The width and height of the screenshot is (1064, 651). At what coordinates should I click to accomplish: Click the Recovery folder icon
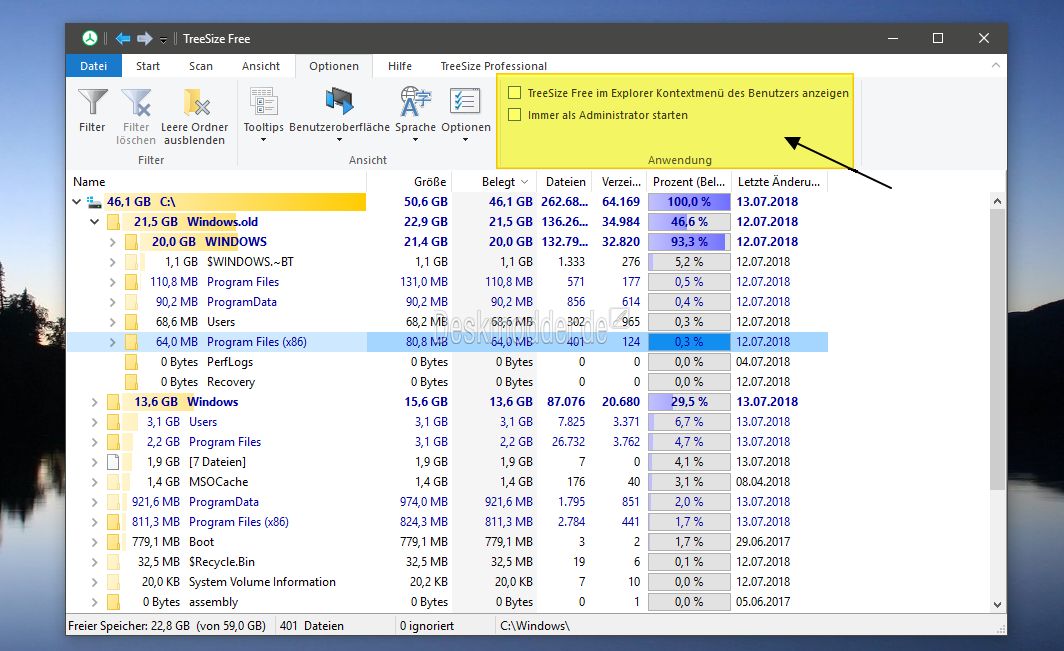132,382
